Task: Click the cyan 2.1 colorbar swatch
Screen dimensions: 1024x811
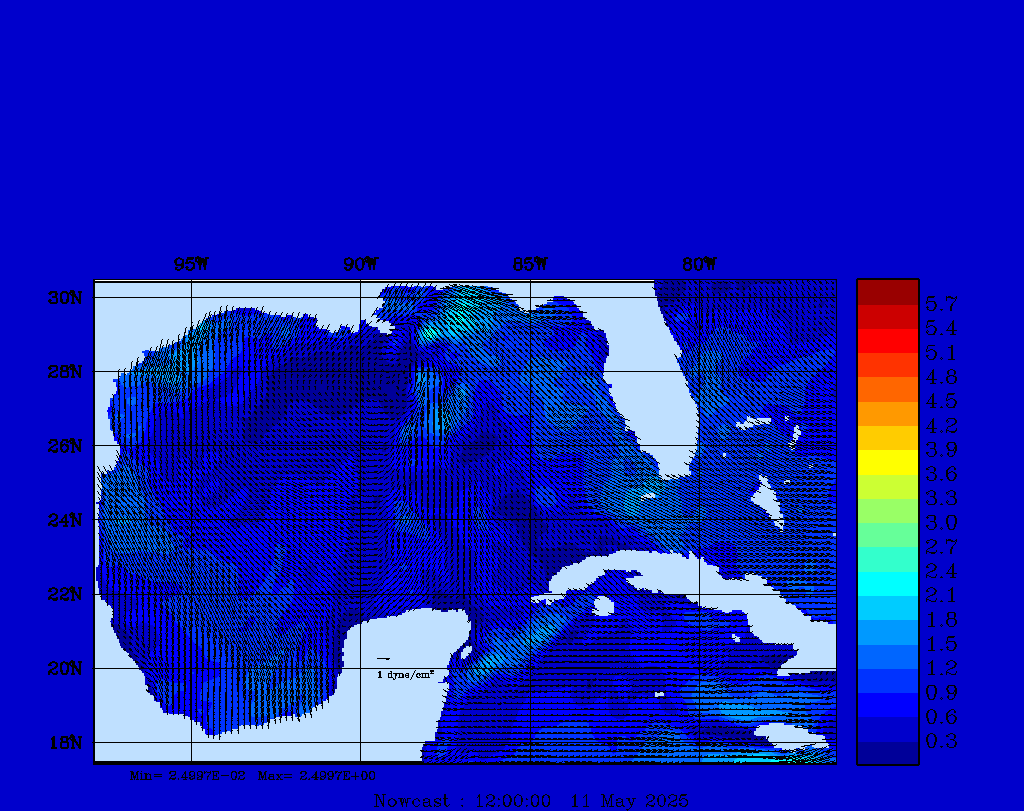Action: point(887,584)
